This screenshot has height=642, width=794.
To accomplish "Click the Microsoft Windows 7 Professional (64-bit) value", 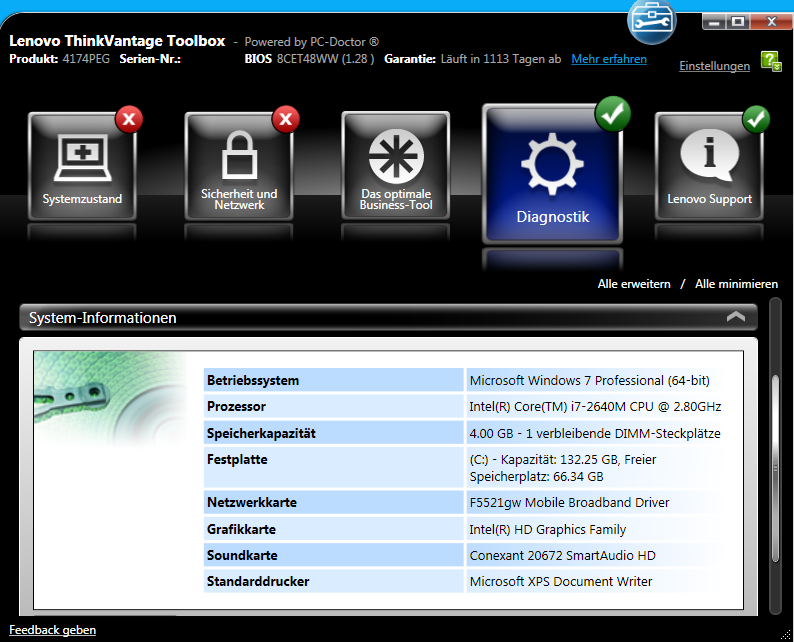I will (x=589, y=380).
